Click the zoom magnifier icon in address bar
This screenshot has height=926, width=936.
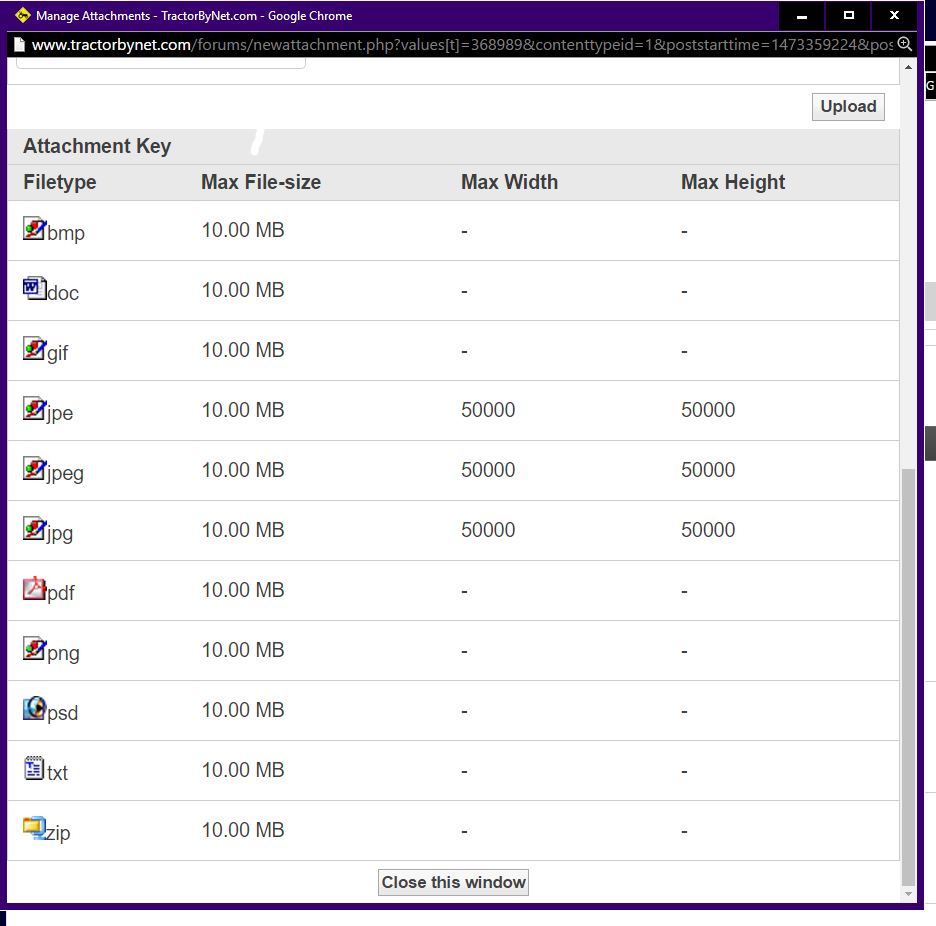point(904,44)
